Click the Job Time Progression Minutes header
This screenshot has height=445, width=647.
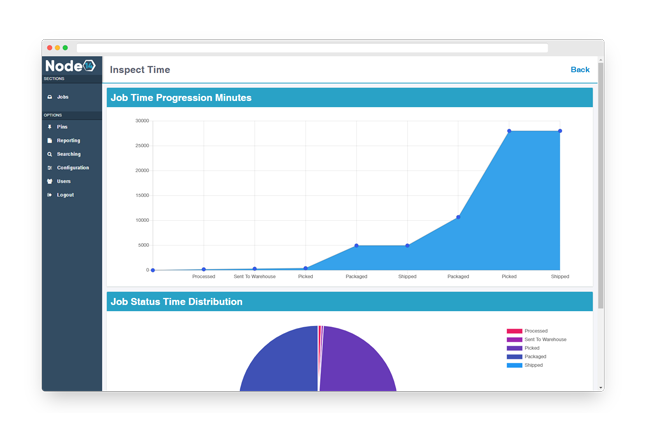click(x=349, y=98)
